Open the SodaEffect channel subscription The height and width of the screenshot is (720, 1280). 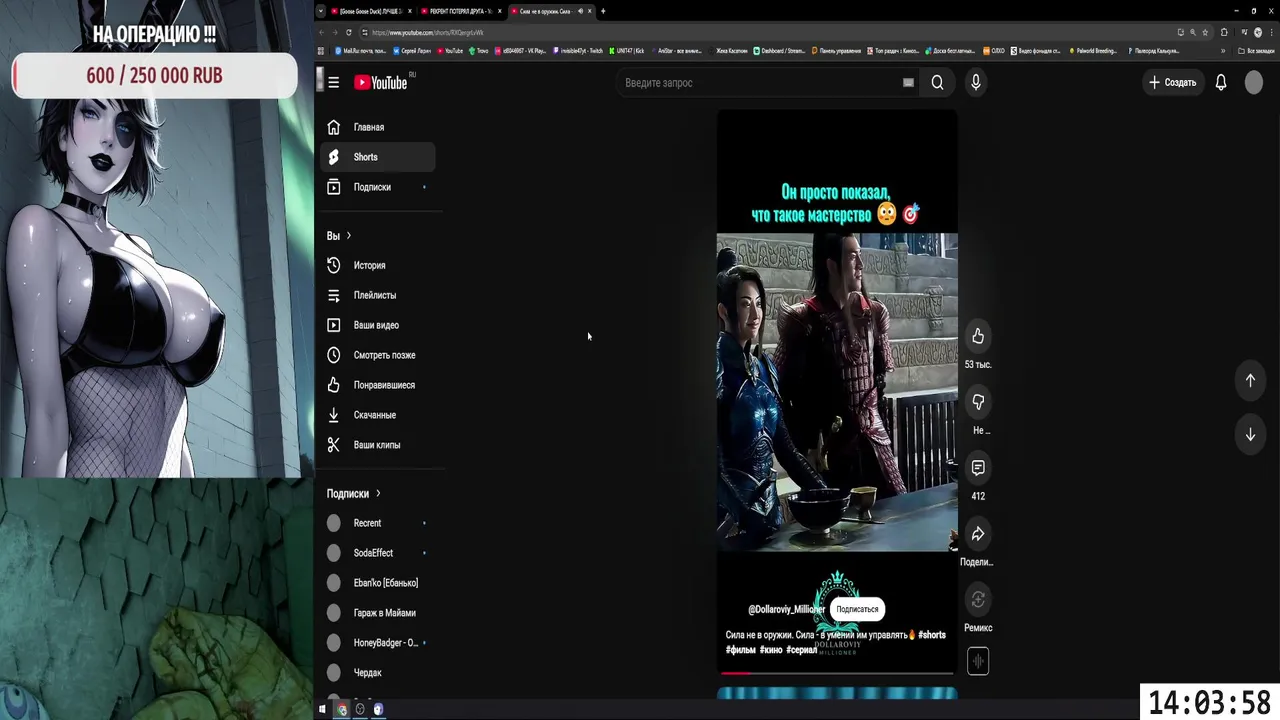click(377, 553)
